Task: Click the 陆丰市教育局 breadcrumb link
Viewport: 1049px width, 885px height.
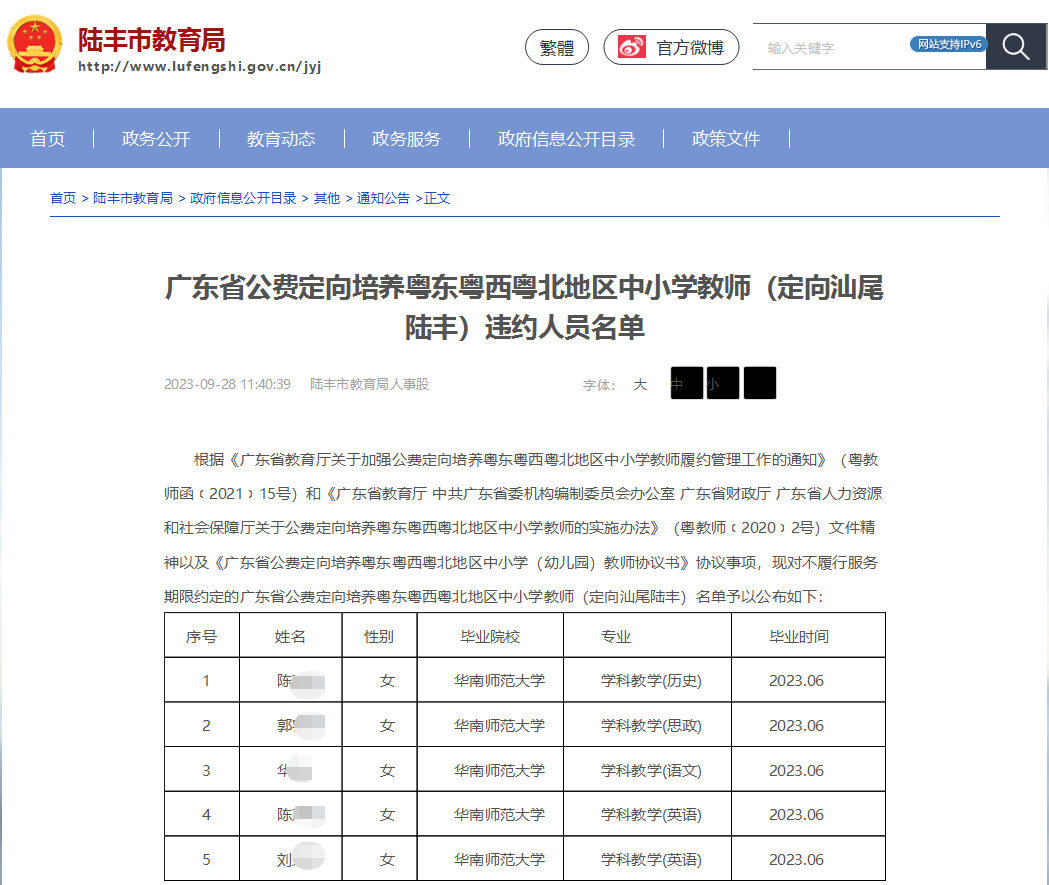Action: (x=133, y=198)
